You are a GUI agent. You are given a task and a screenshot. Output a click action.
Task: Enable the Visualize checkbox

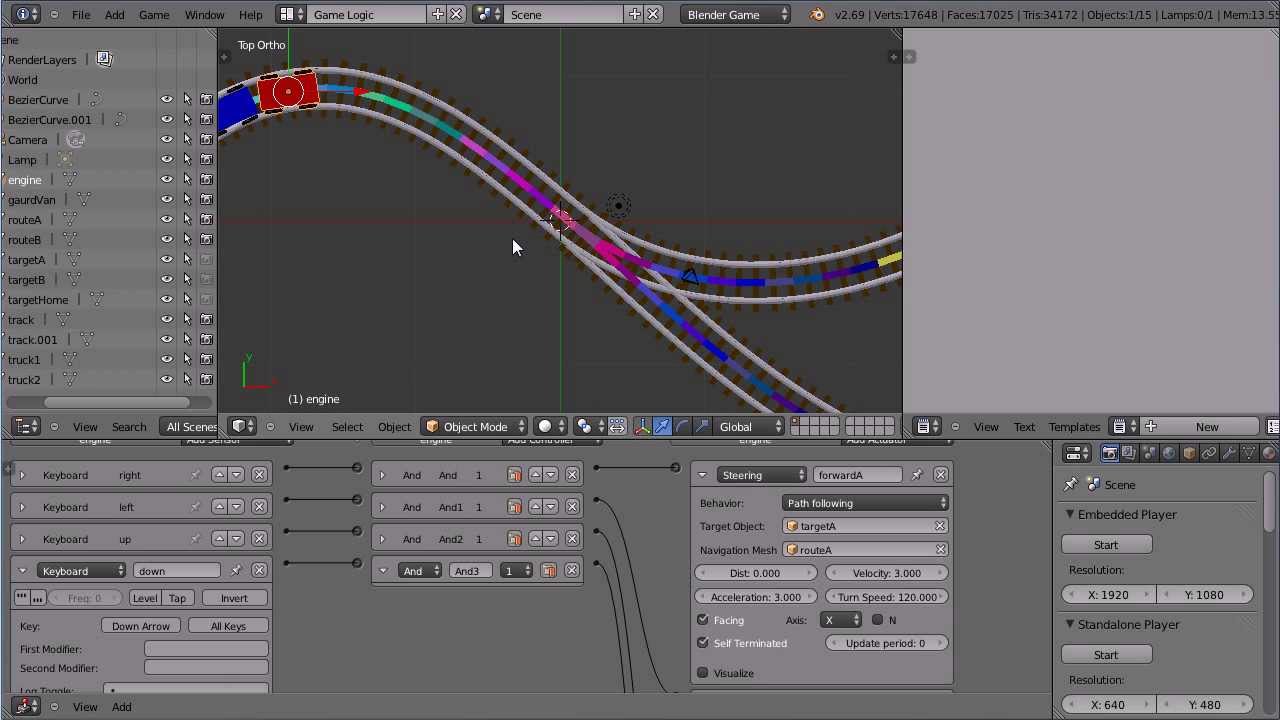[703, 673]
